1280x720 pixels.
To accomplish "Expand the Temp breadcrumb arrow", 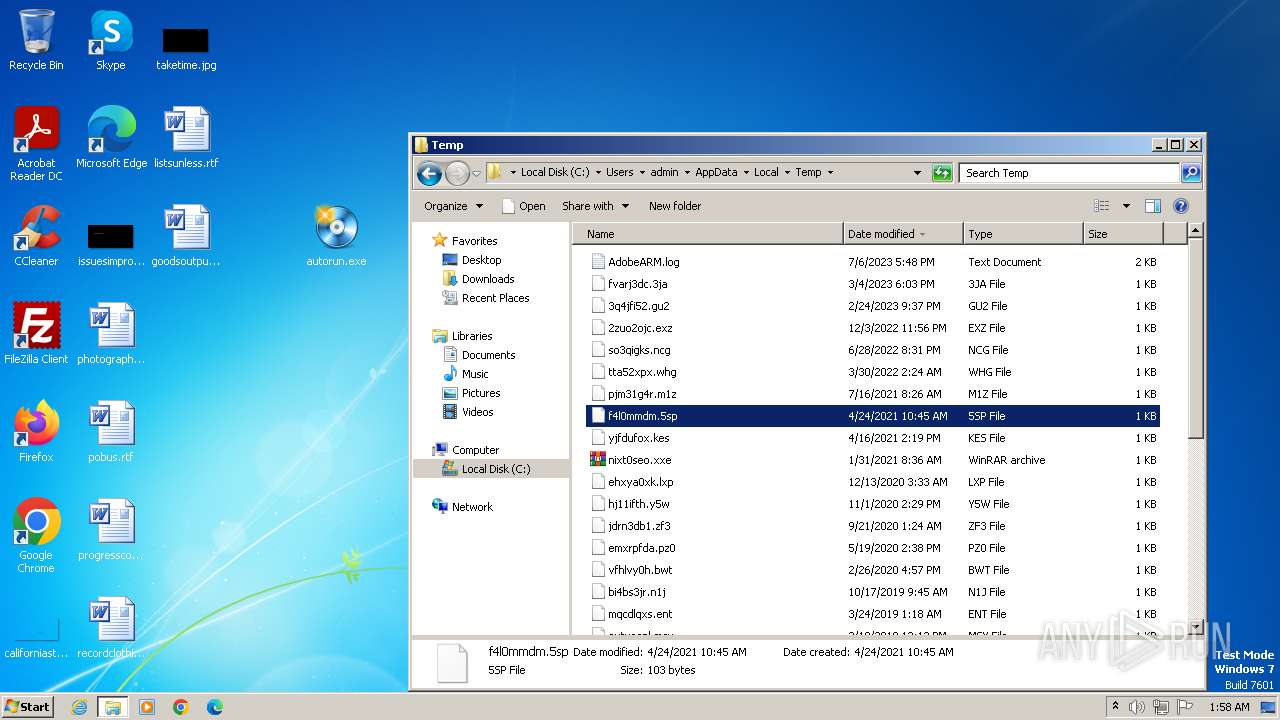I will pyautogui.click(x=830, y=173).
